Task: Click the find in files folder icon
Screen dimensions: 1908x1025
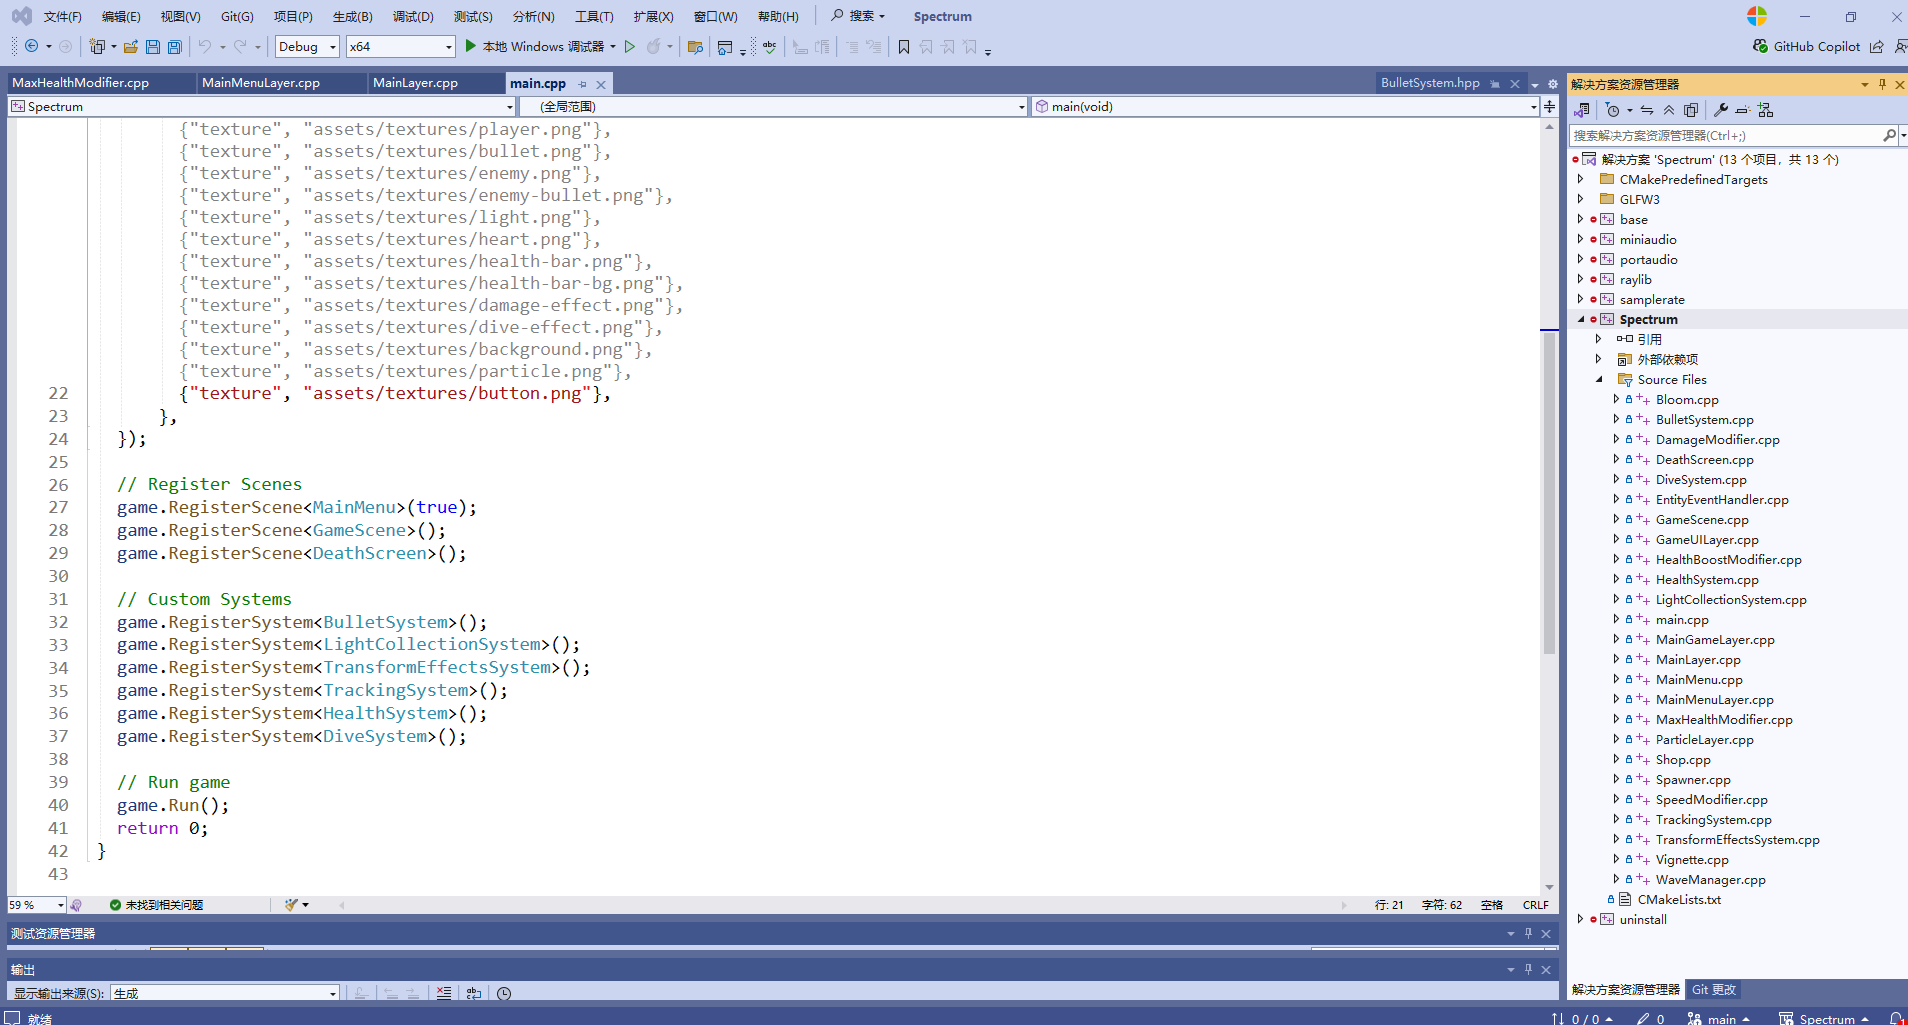Action: pos(696,46)
